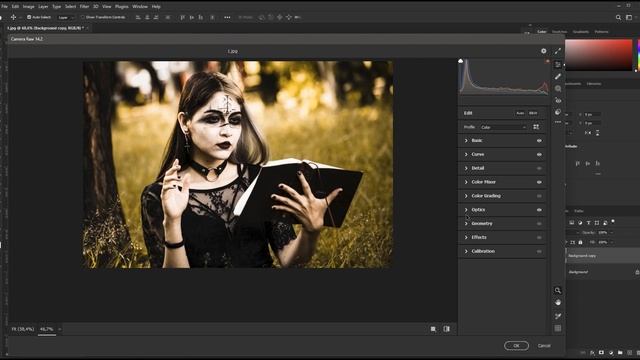Select the Background copy layer

pos(602,256)
